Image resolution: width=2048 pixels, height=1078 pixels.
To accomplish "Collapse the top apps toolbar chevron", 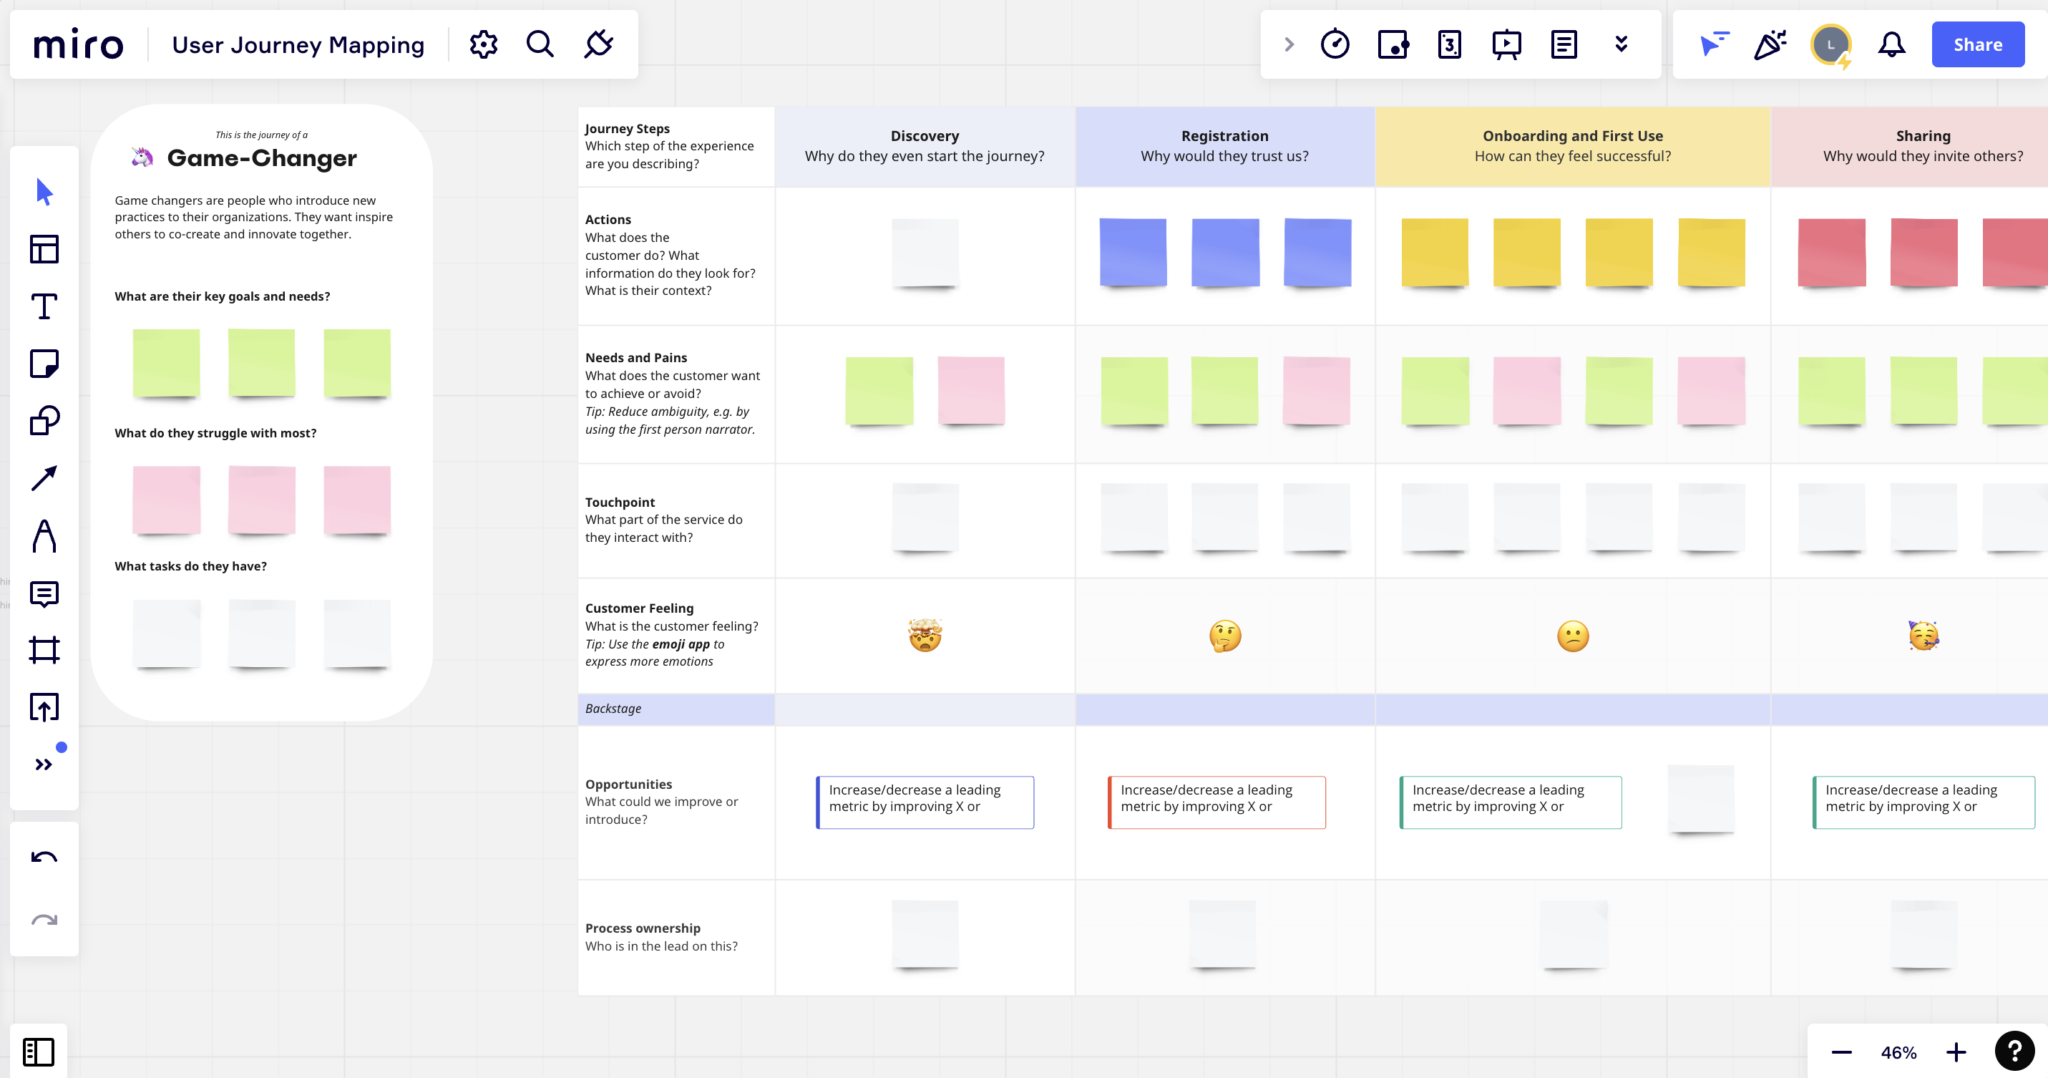I will click(1289, 44).
